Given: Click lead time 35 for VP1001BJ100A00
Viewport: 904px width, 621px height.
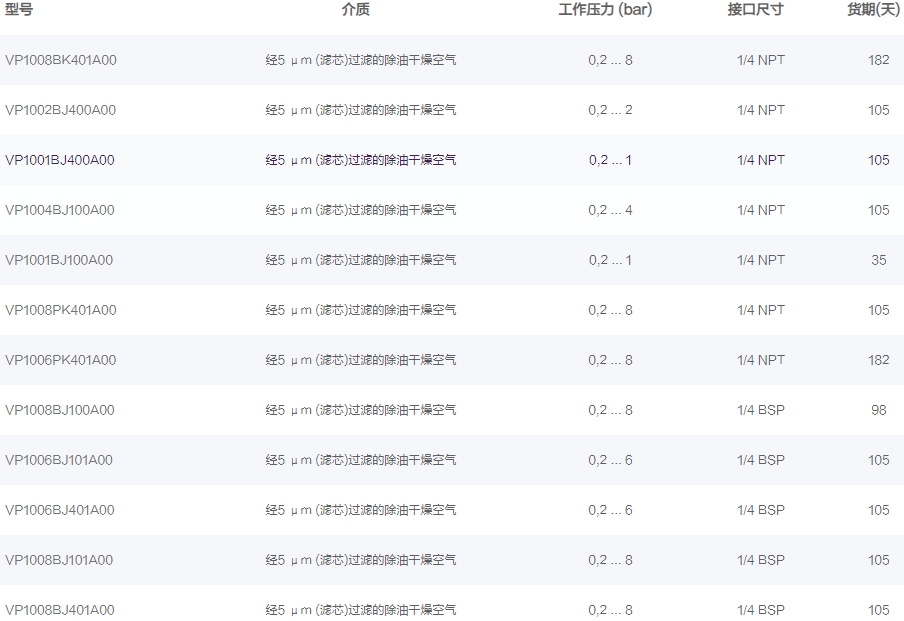Looking at the screenshot, I should [x=879, y=260].
